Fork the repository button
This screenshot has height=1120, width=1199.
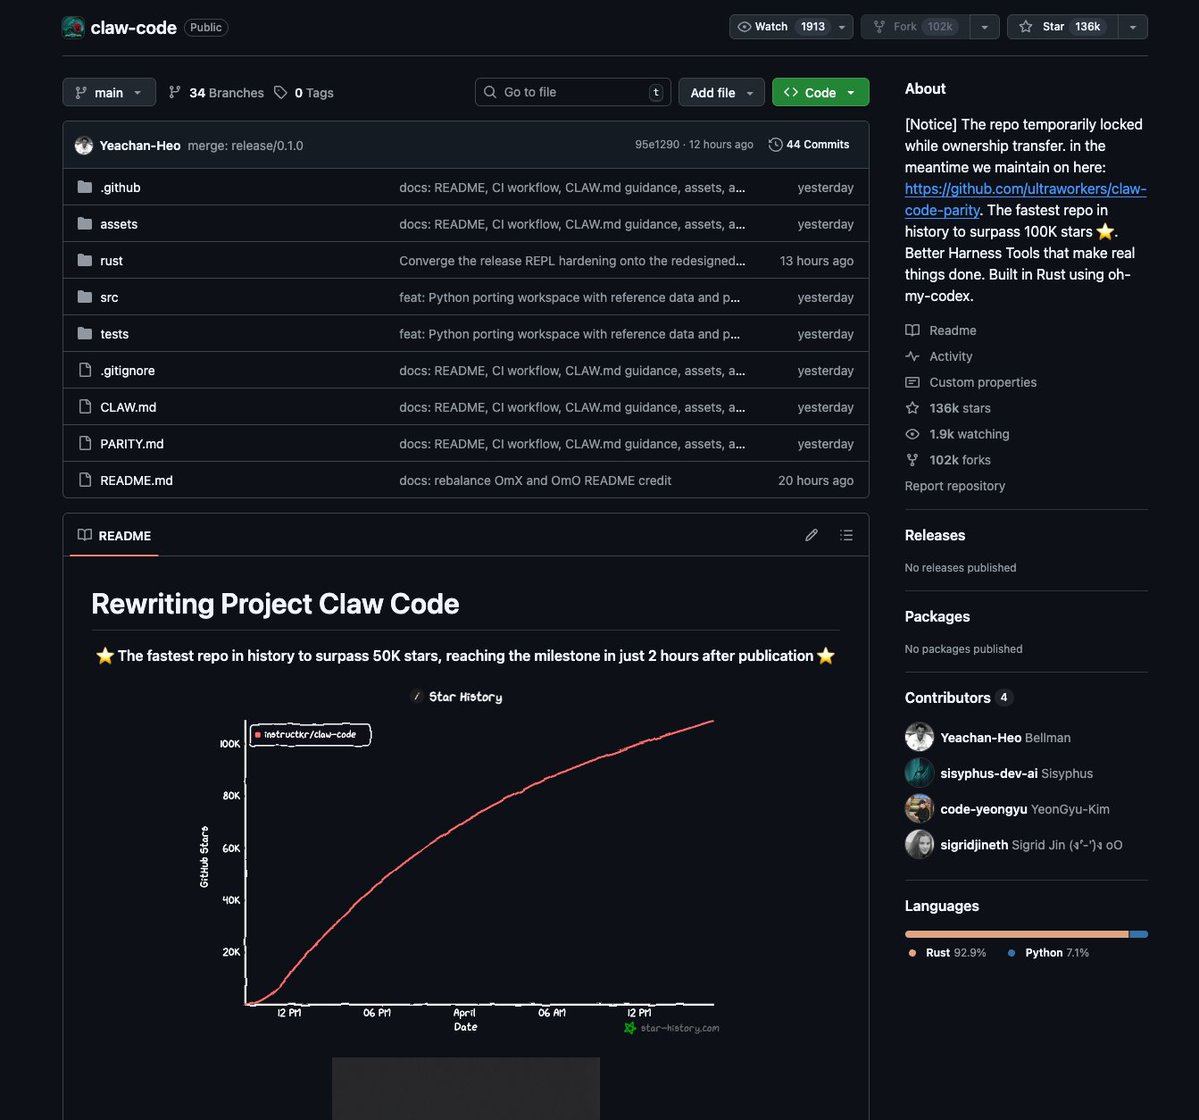915,27
